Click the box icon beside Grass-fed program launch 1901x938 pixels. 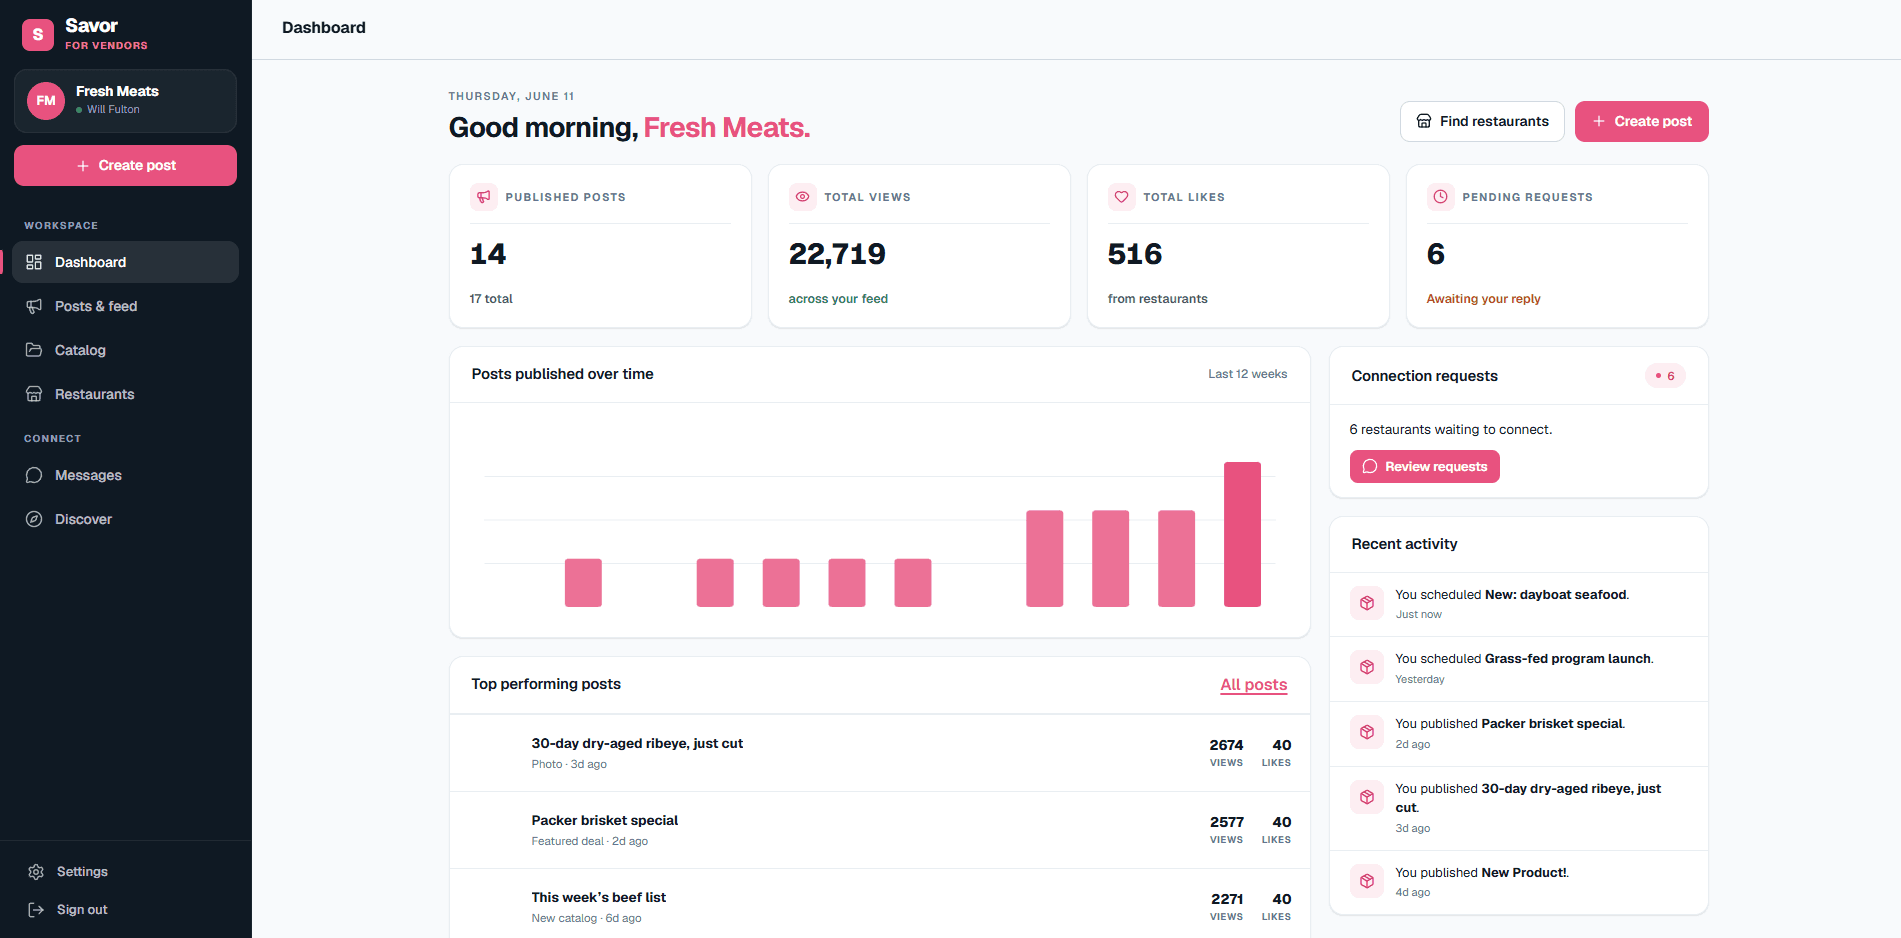point(1367,667)
